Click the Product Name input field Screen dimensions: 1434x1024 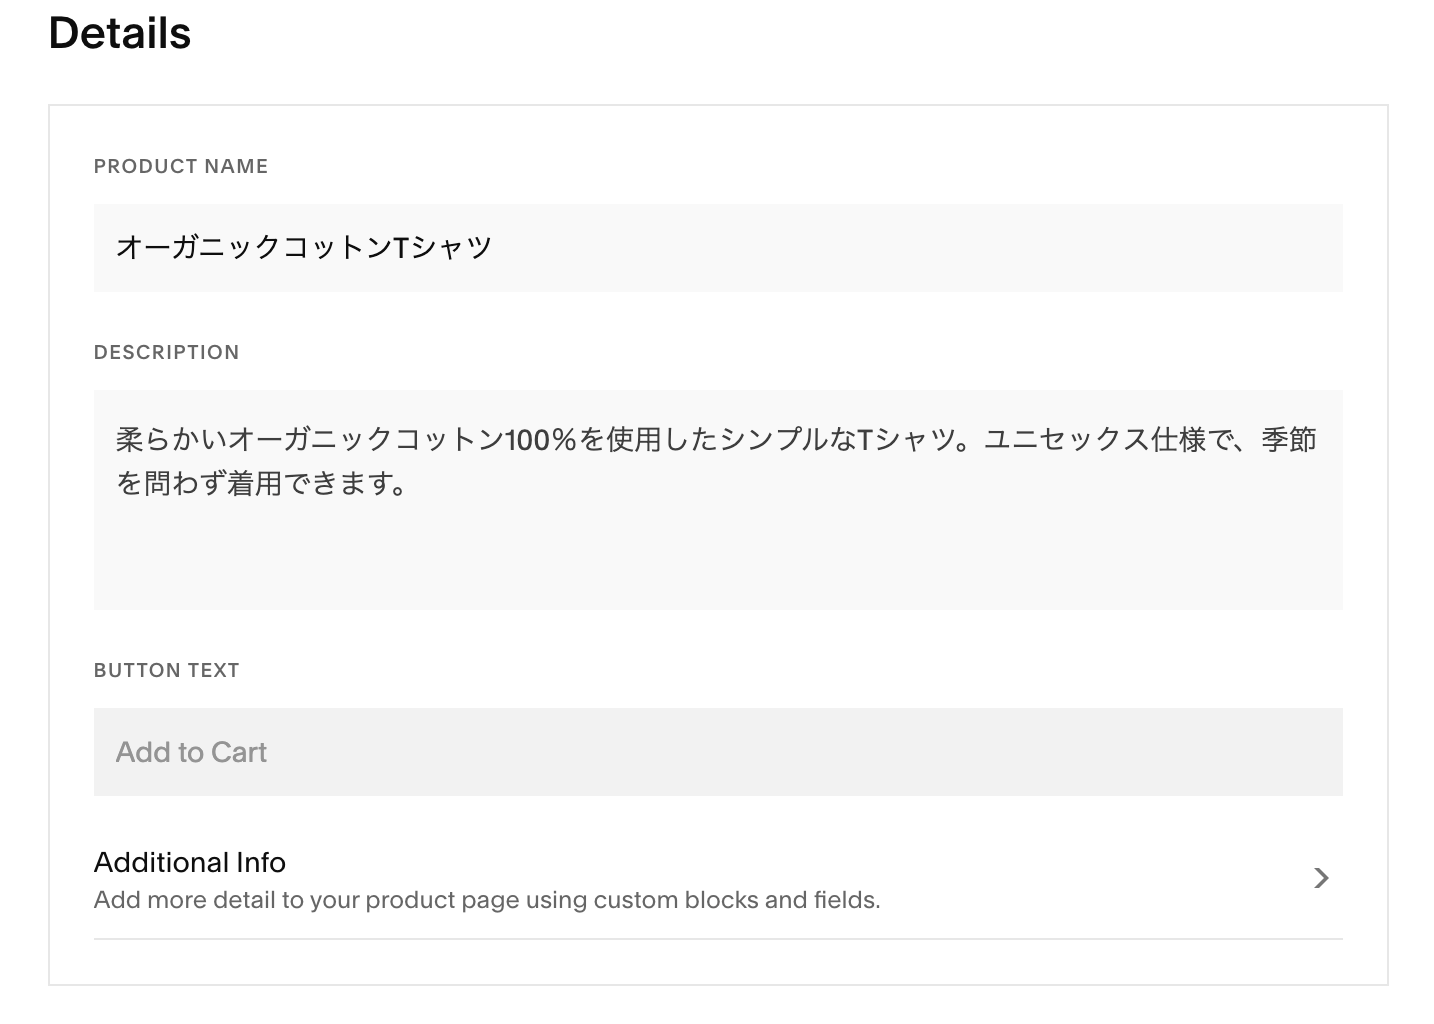pos(717,248)
